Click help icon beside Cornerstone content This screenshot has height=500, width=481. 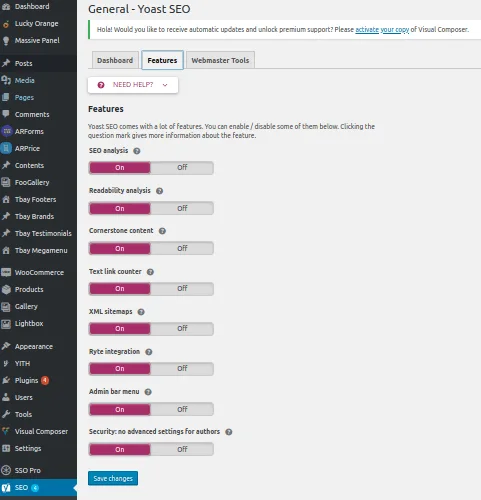pyautogui.click(x=162, y=231)
